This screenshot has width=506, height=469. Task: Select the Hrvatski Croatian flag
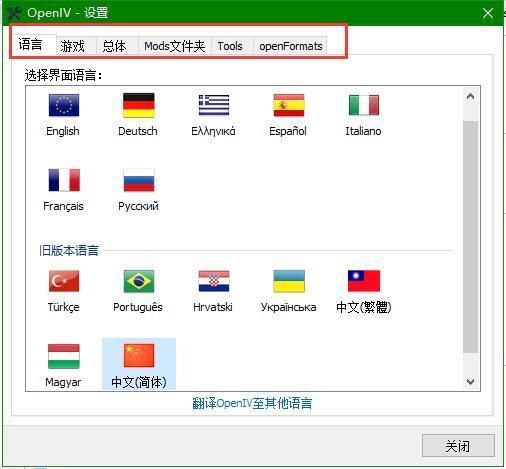click(x=214, y=281)
